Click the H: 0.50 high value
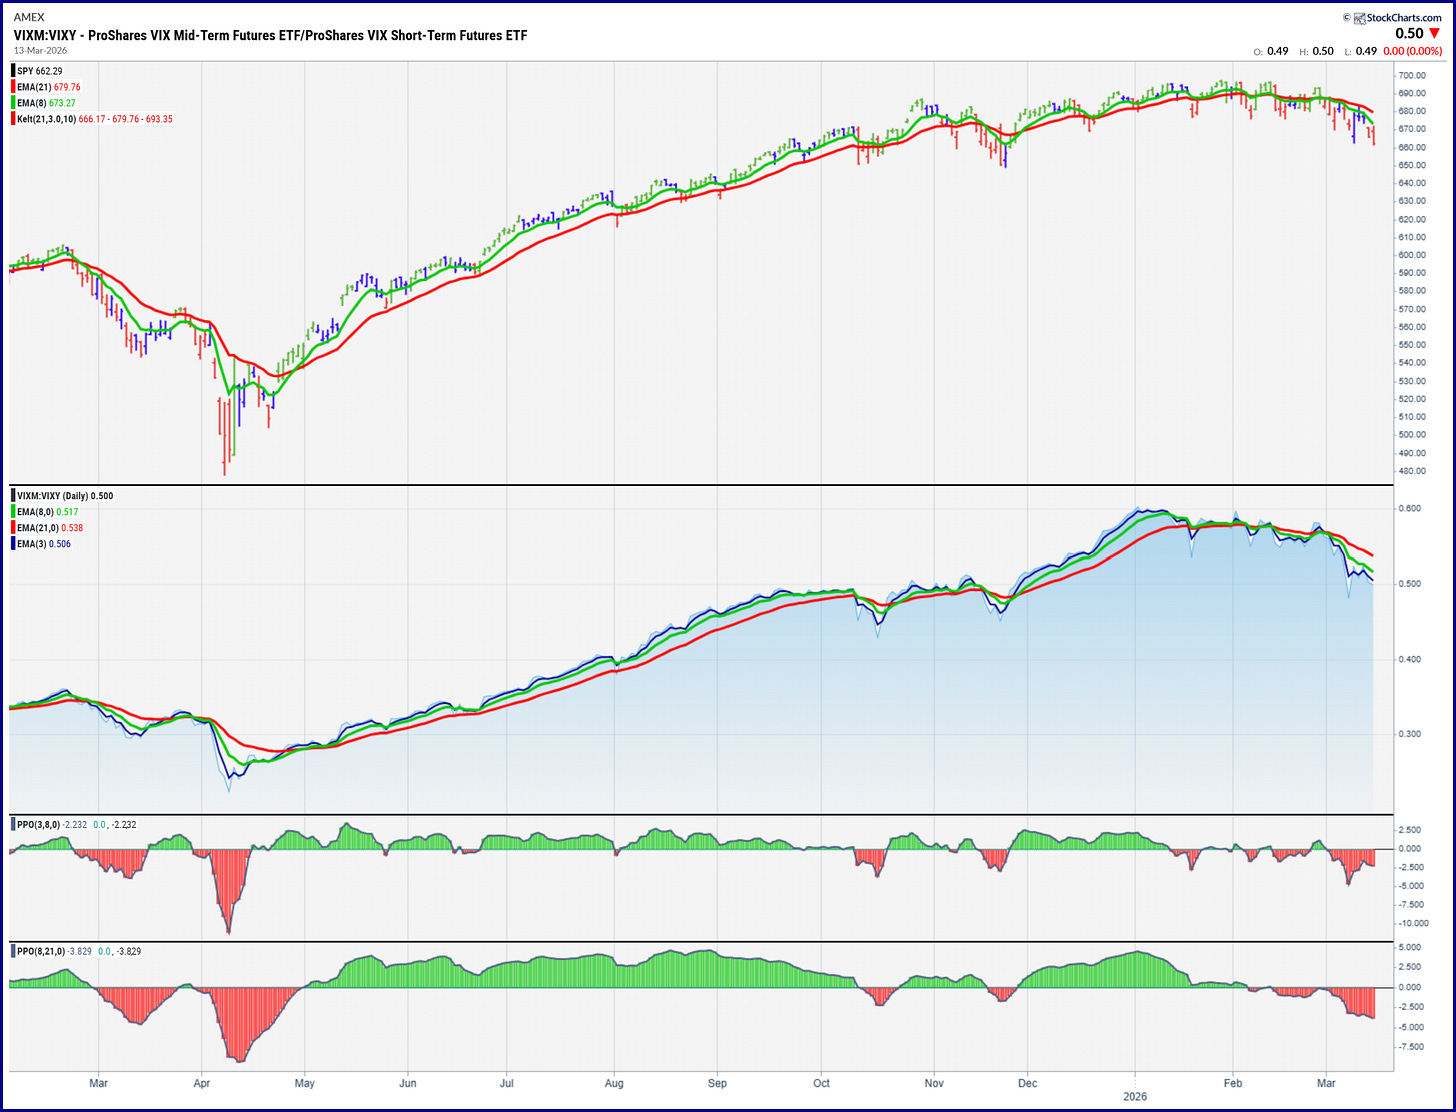 [x=1317, y=51]
